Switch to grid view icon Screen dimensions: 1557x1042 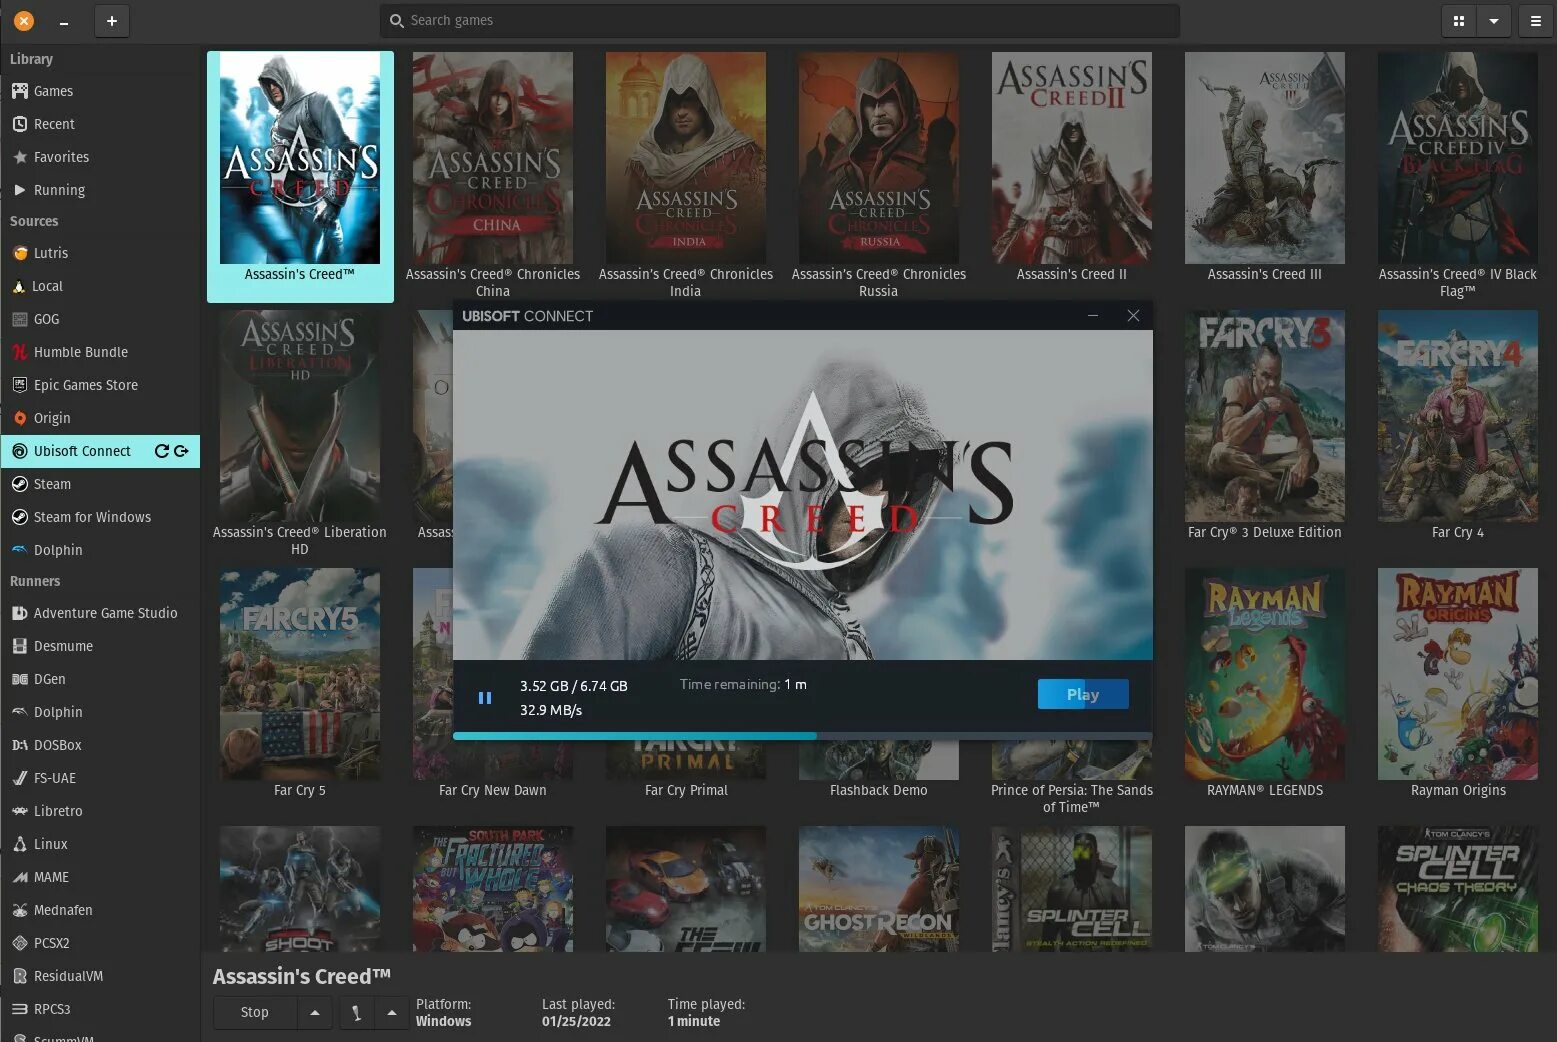pyautogui.click(x=1459, y=21)
